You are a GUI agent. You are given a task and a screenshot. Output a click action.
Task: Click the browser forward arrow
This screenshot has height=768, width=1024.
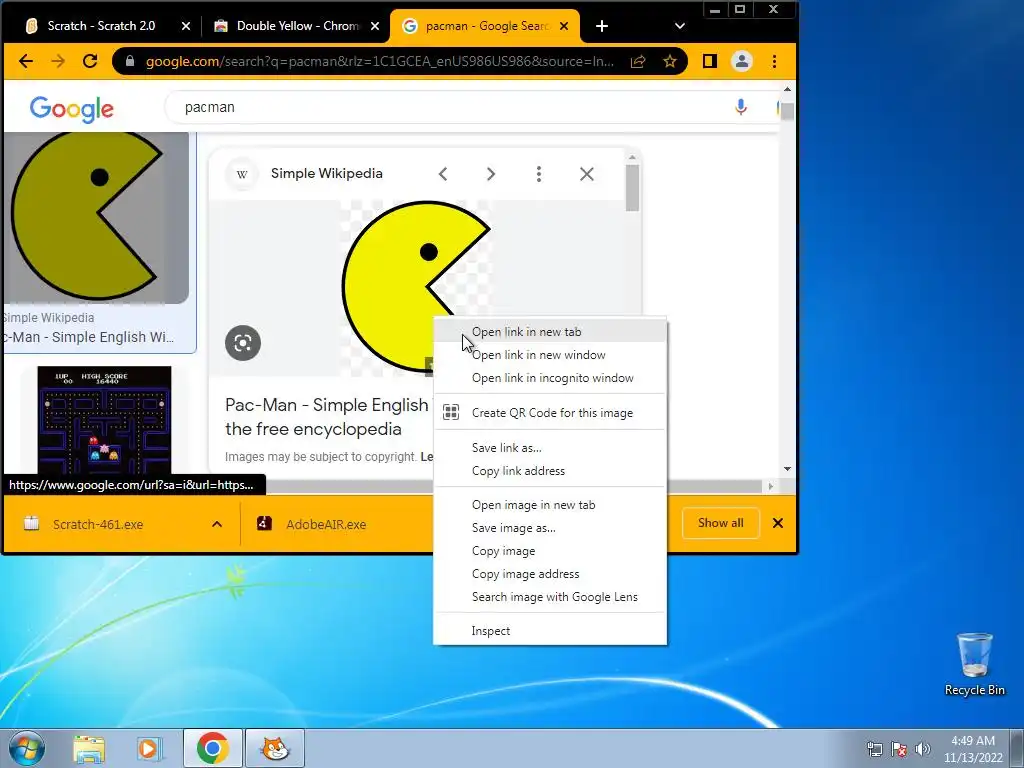tap(58, 61)
